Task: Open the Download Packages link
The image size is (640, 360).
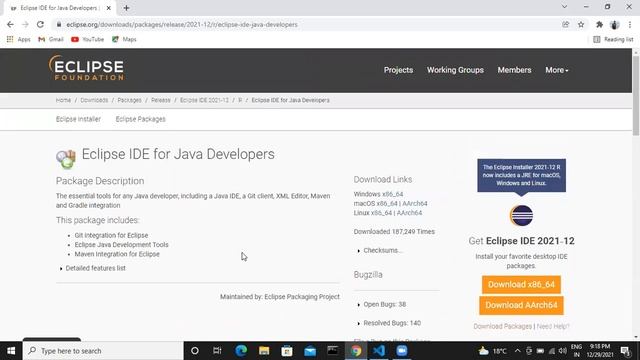Action: coord(502,326)
